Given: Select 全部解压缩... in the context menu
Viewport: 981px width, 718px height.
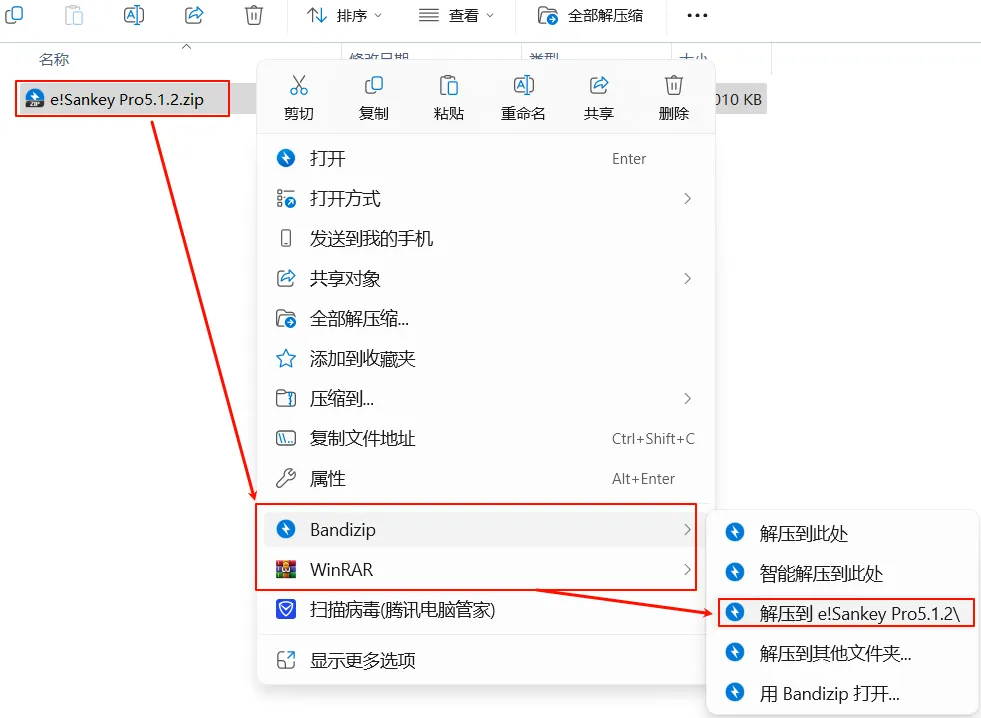Looking at the screenshot, I should (x=485, y=318).
